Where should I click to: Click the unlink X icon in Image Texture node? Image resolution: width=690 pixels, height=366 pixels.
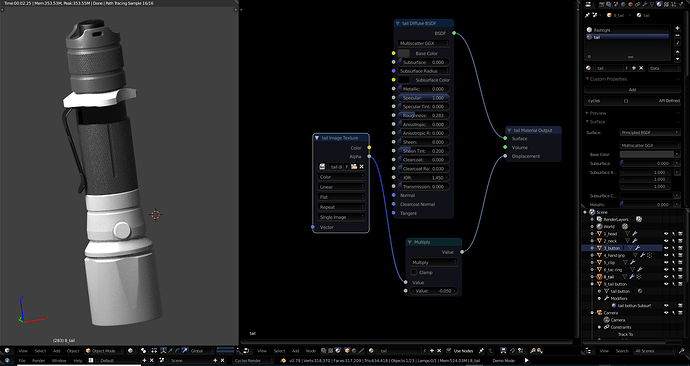[362, 166]
